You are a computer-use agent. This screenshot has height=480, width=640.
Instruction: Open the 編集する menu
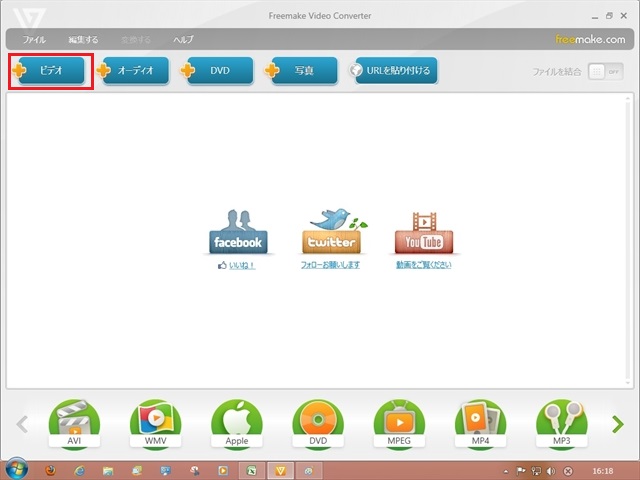click(83, 40)
